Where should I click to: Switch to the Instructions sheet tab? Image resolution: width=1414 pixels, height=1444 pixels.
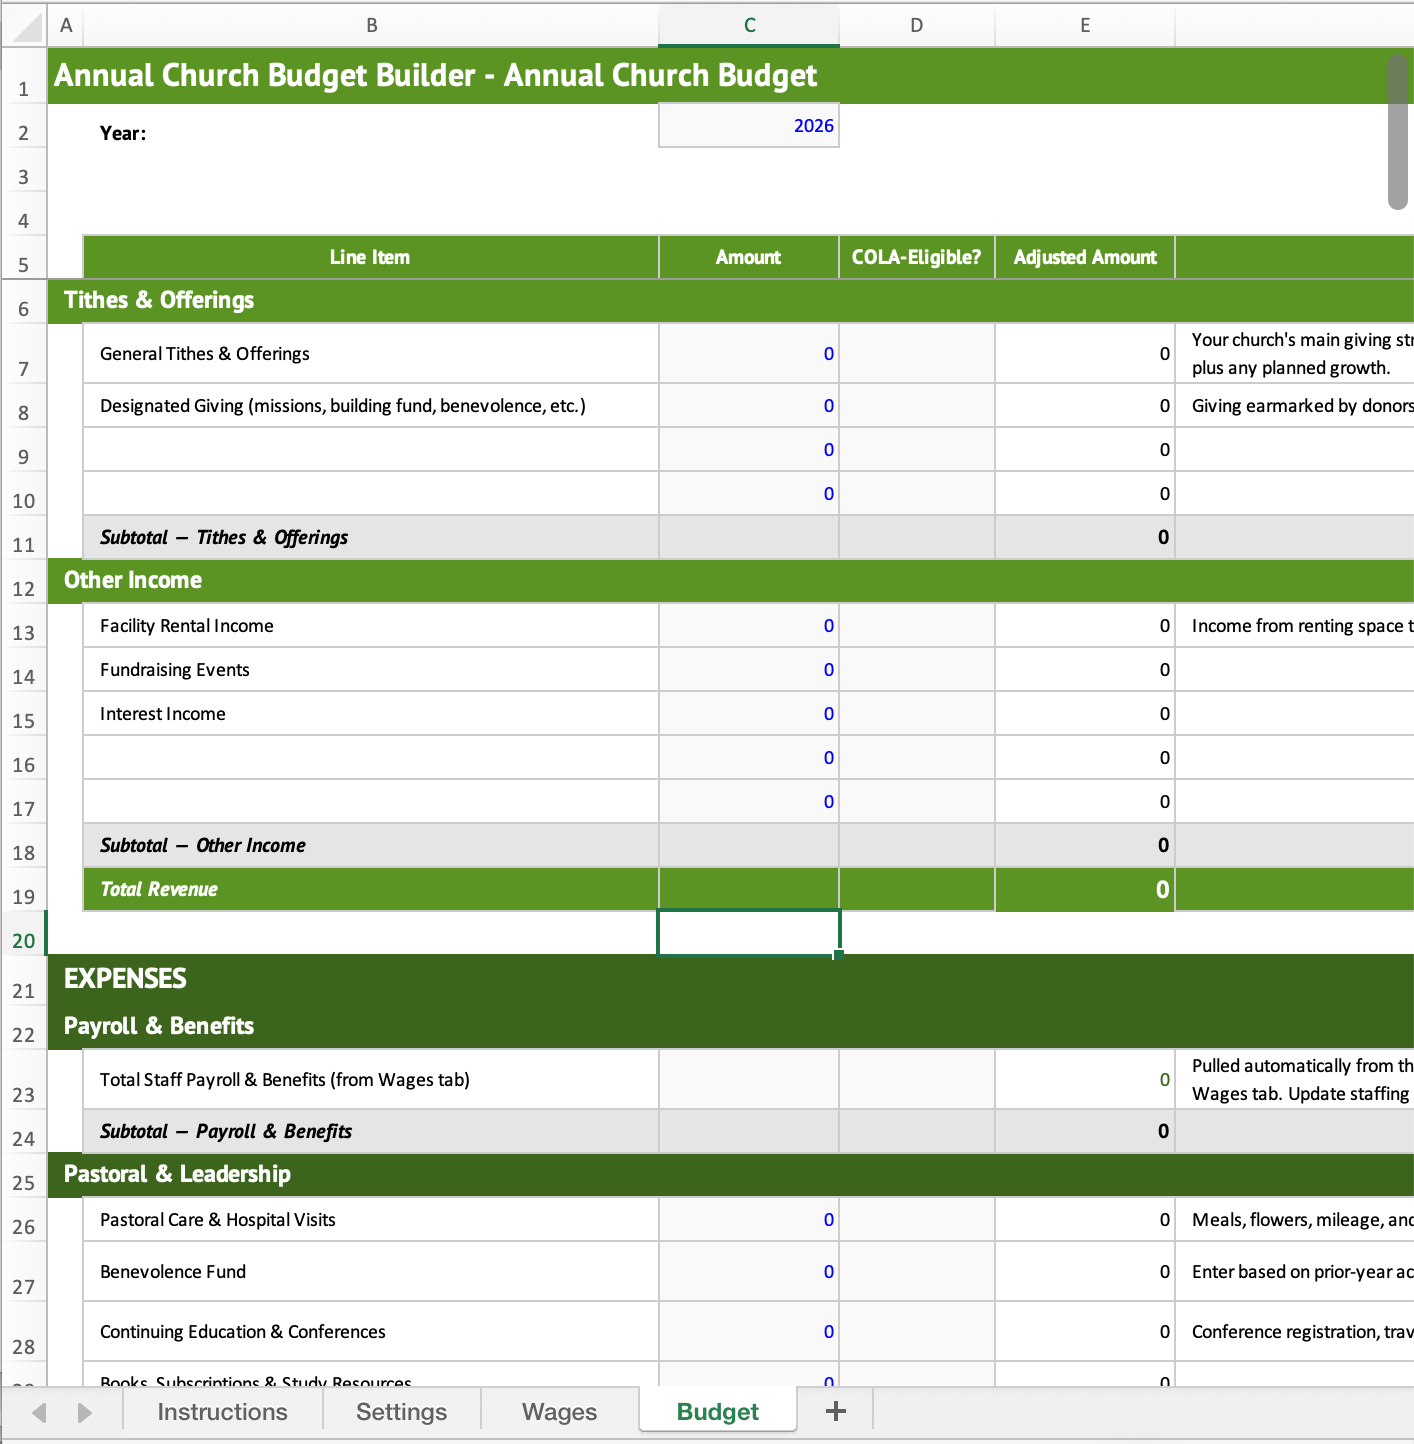pos(222,1411)
